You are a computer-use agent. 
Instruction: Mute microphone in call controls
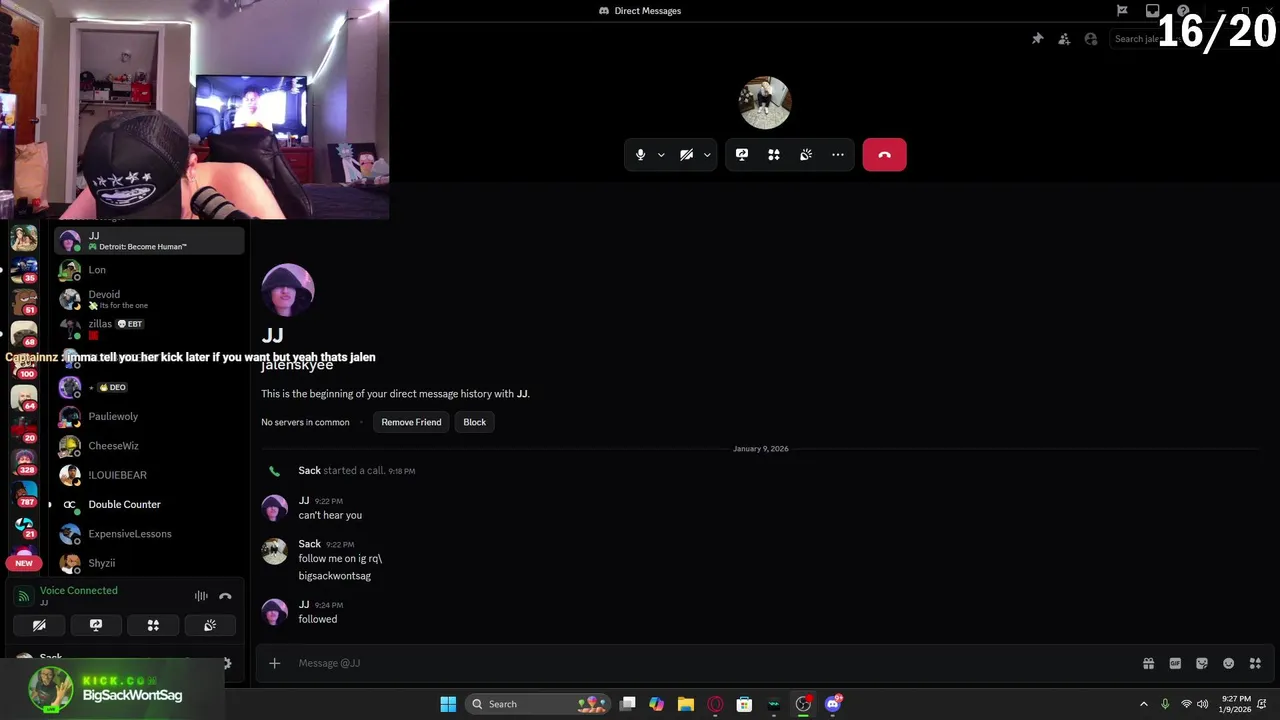pos(640,155)
